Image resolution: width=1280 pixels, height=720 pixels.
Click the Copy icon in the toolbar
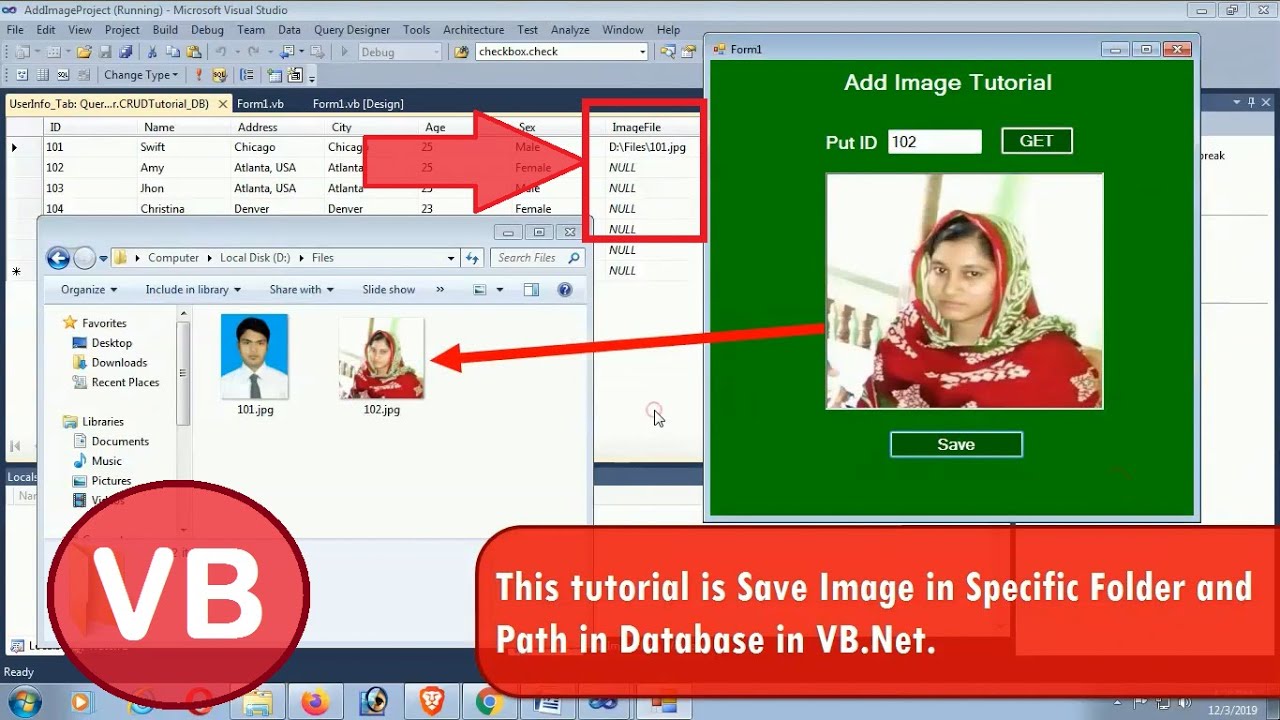[x=172, y=51]
